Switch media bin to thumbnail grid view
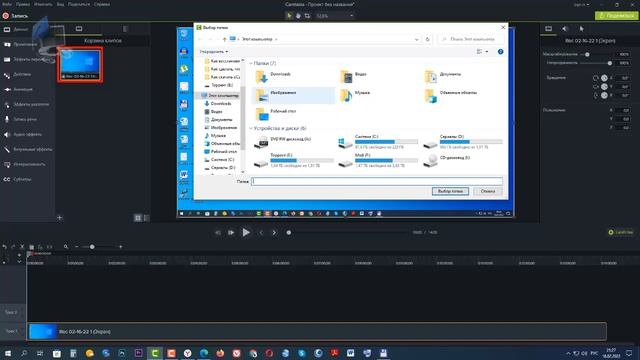Screen dimensions: 640x360 pyautogui.click(x=138, y=218)
